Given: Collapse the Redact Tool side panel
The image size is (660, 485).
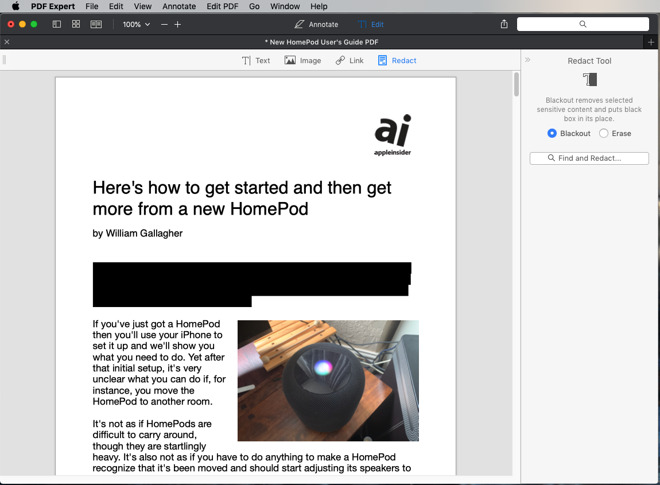Looking at the screenshot, I should click(x=527, y=60).
